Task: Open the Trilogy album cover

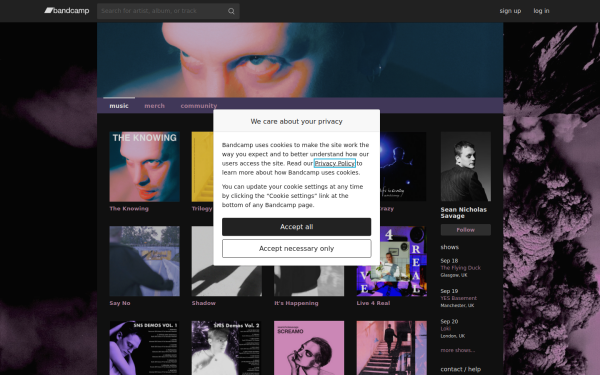Action: tap(202, 166)
